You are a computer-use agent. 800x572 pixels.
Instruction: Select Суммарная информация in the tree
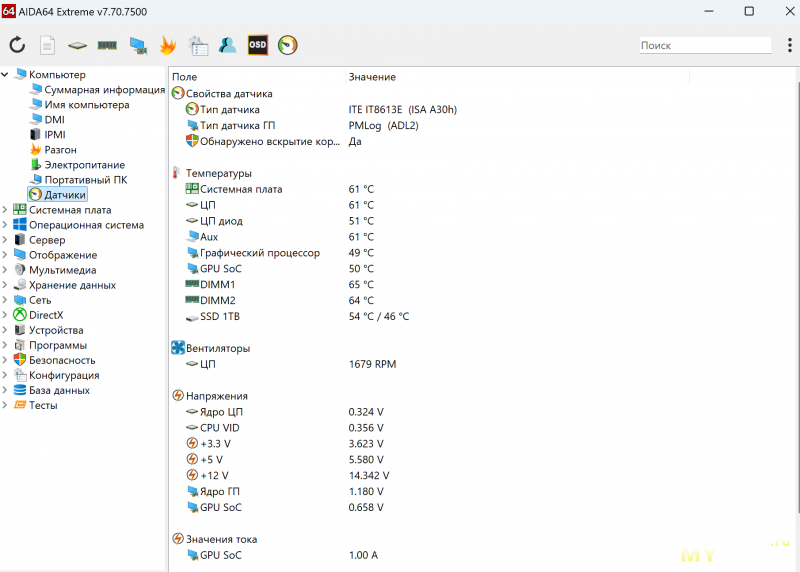[x=97, y=90]
